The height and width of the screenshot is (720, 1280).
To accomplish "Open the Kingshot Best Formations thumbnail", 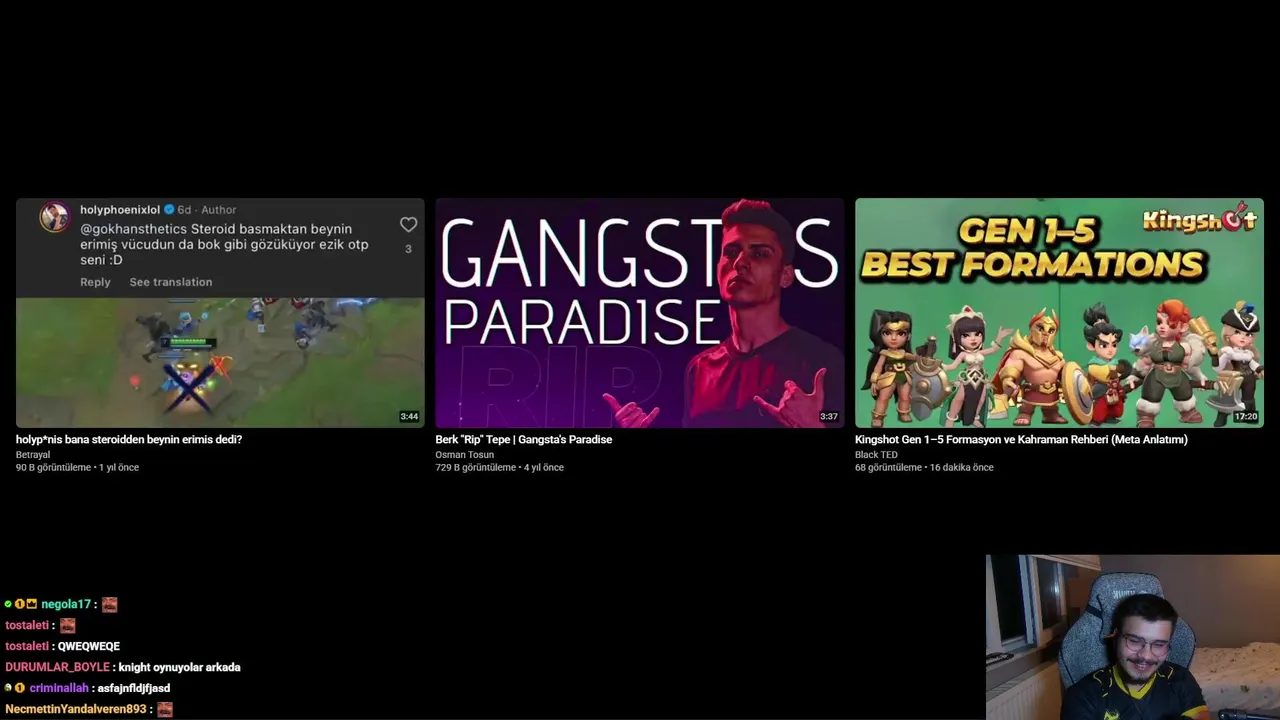I will (1059, 313).
